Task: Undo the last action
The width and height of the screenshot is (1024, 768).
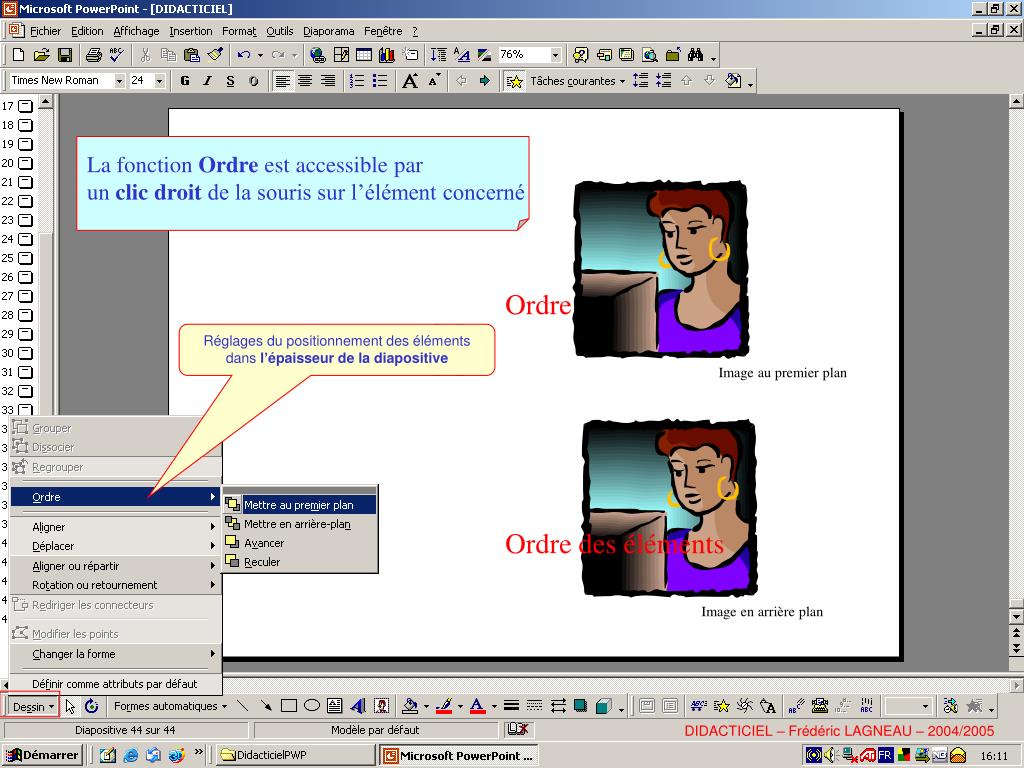Action: tap(244, 55)
